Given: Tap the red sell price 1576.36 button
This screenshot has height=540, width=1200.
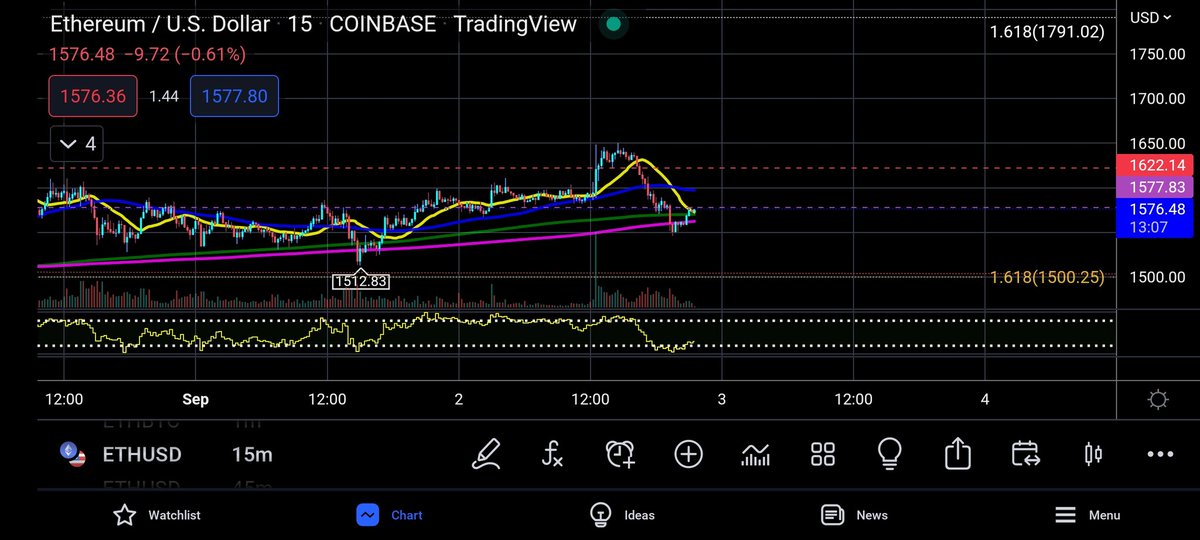Looking at the screenshot, I should click(93, 96).
